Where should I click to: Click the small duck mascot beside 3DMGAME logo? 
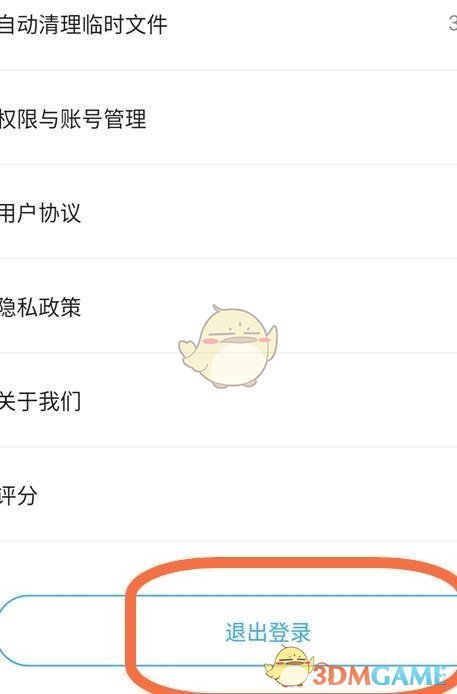click(290, 667)
